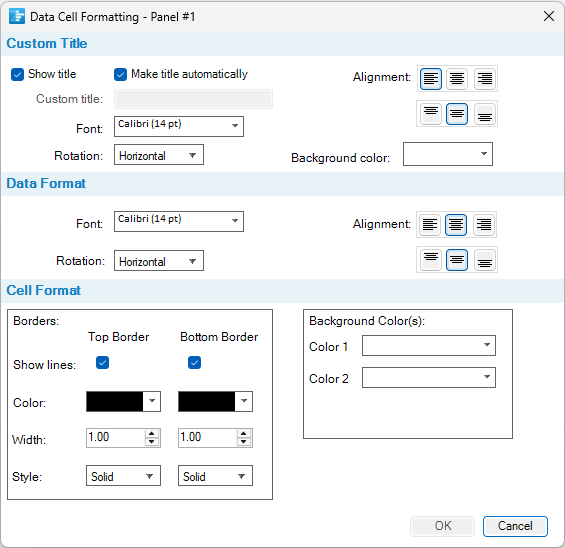This screenshot has width=565, height=548.
Task: Click the Cell Format section header
Action: pyautogui.click(x=44, y=290)
